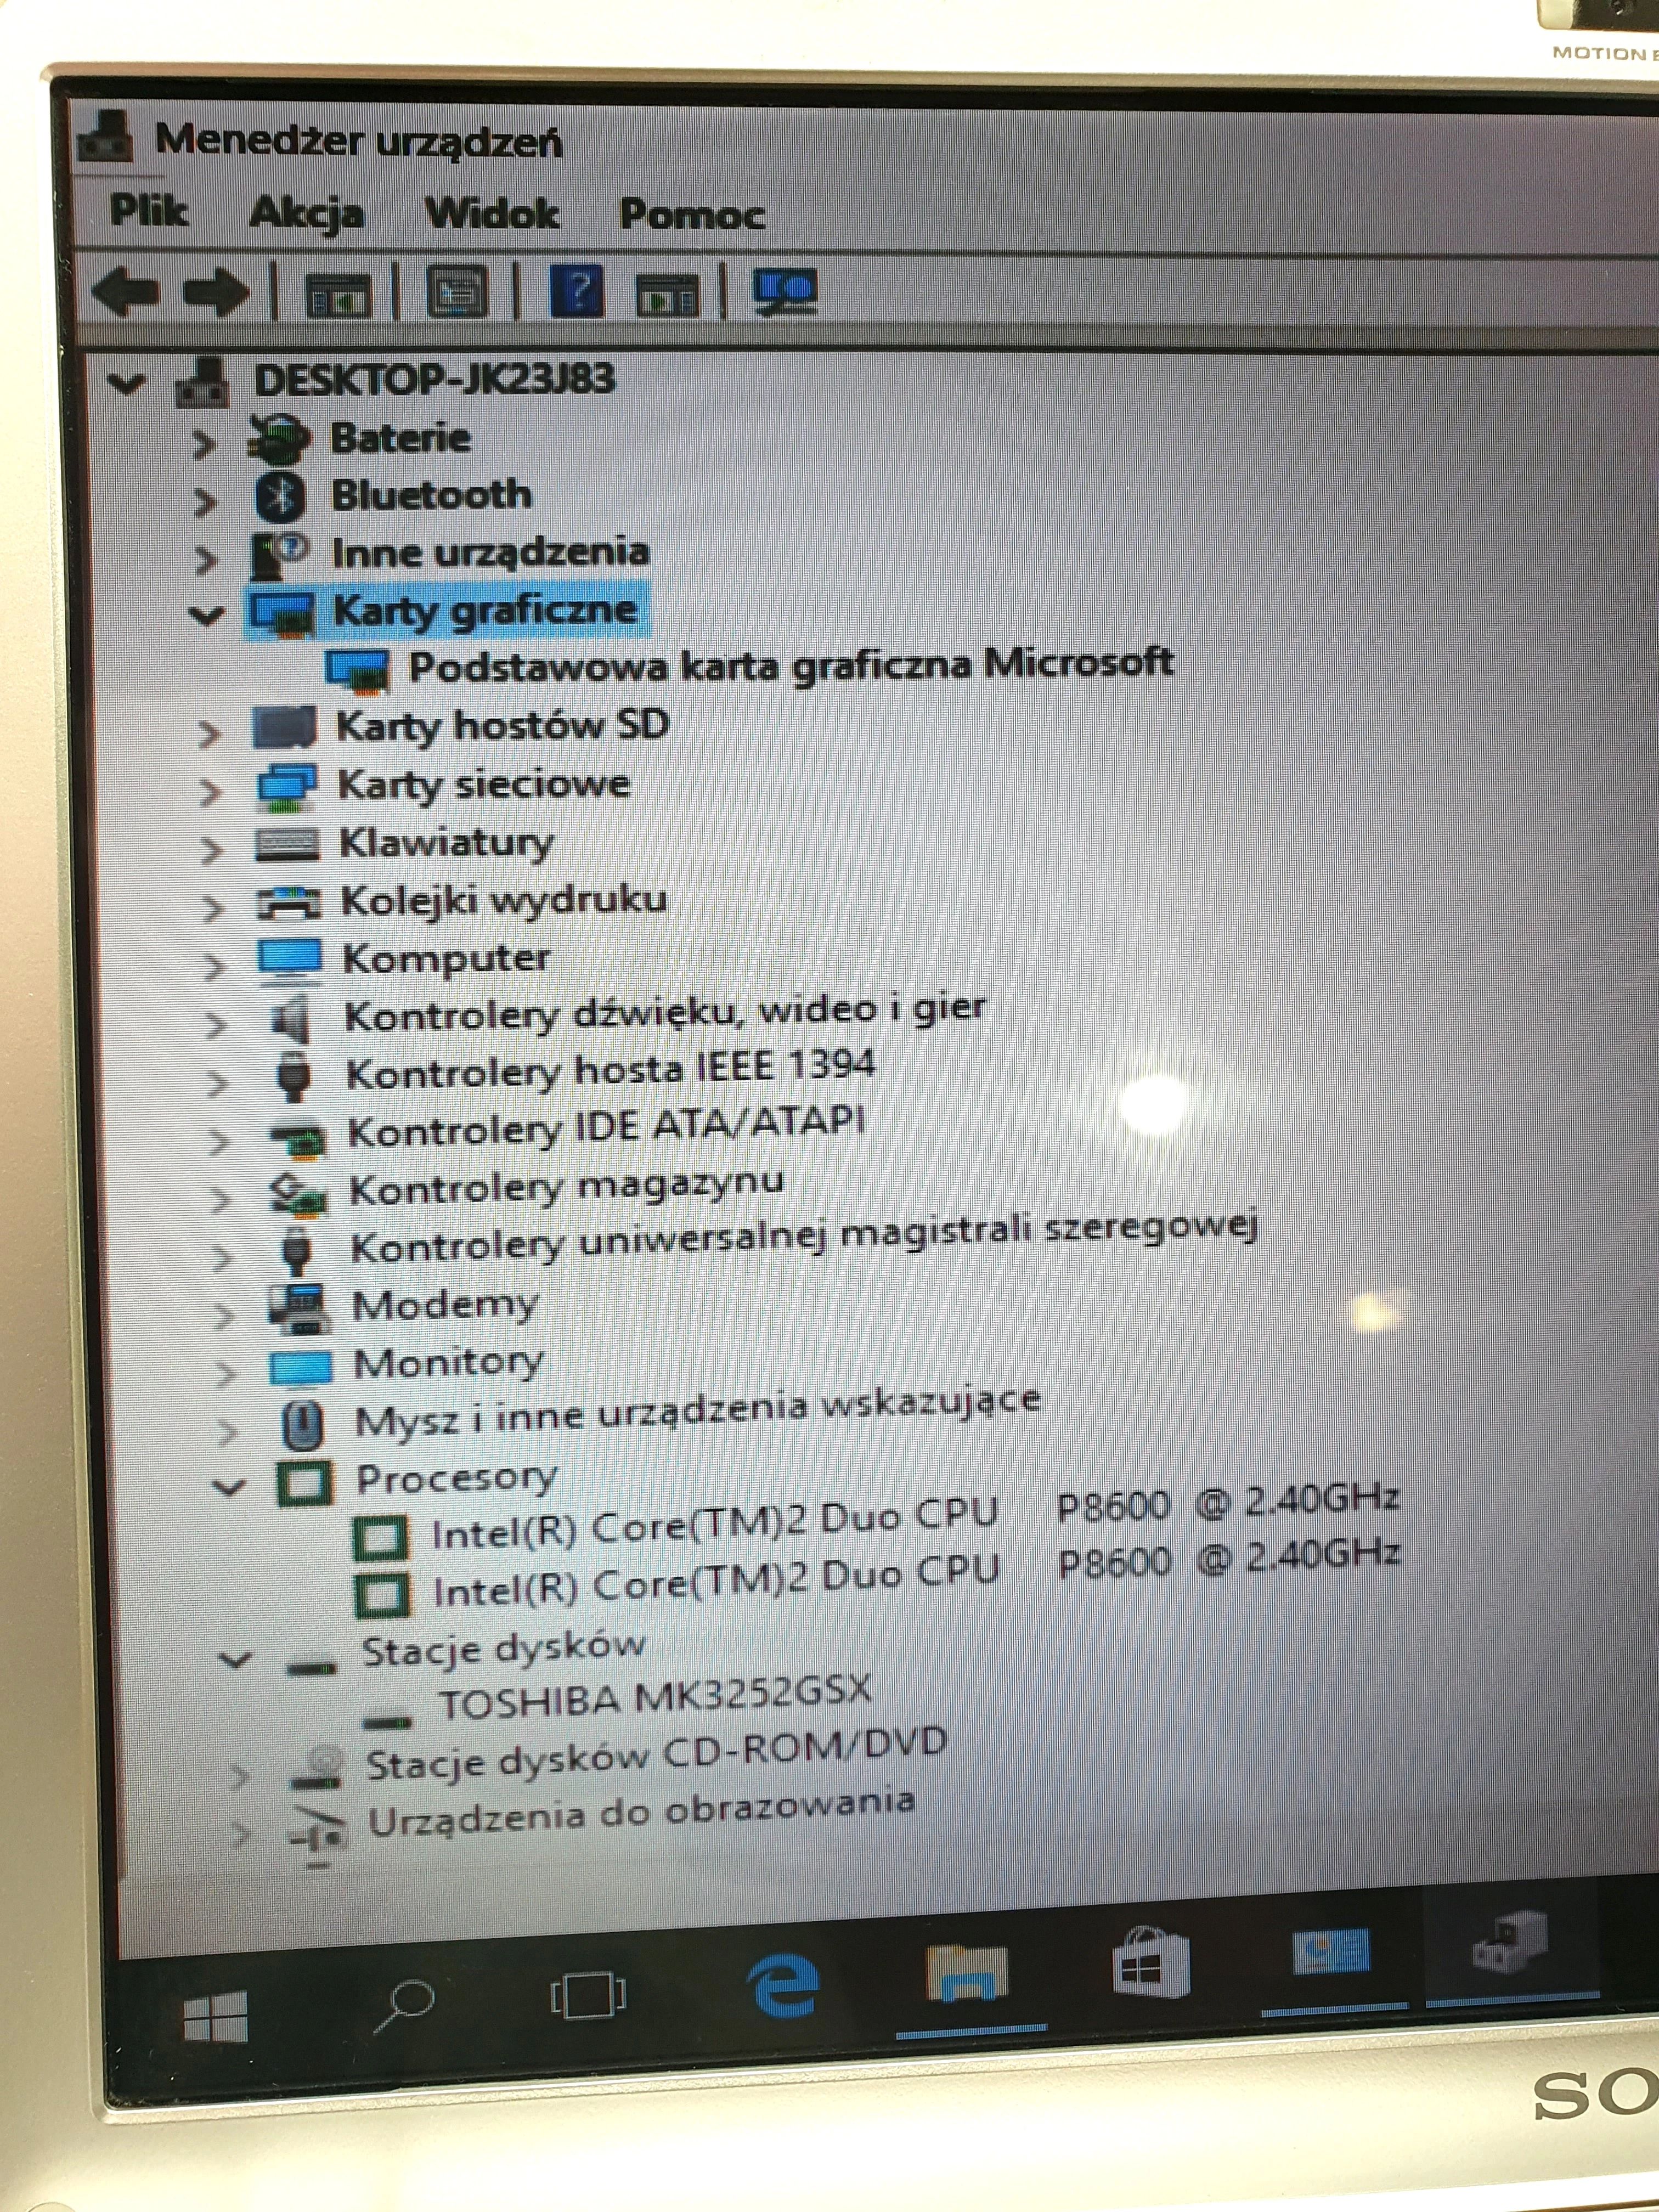Click the blue Help question mark icon
The image size is (1659, 2212).
point(576,292)
